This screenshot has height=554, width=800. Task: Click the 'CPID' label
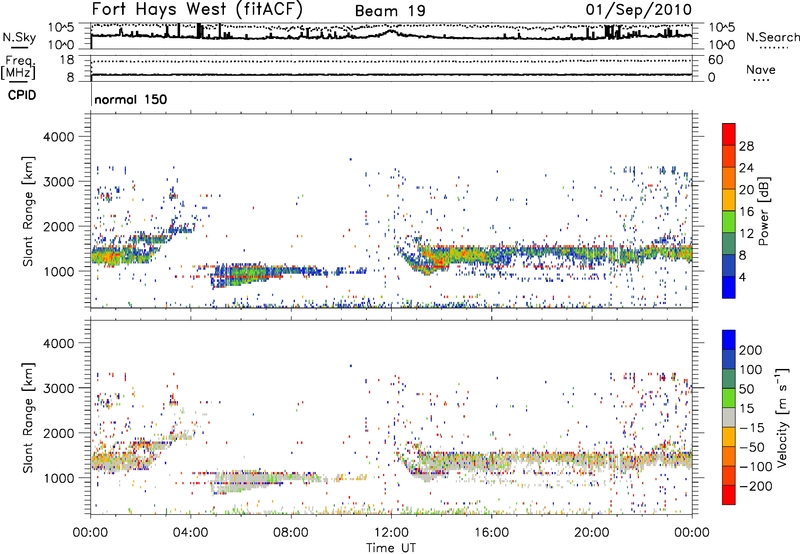point(22,95)
